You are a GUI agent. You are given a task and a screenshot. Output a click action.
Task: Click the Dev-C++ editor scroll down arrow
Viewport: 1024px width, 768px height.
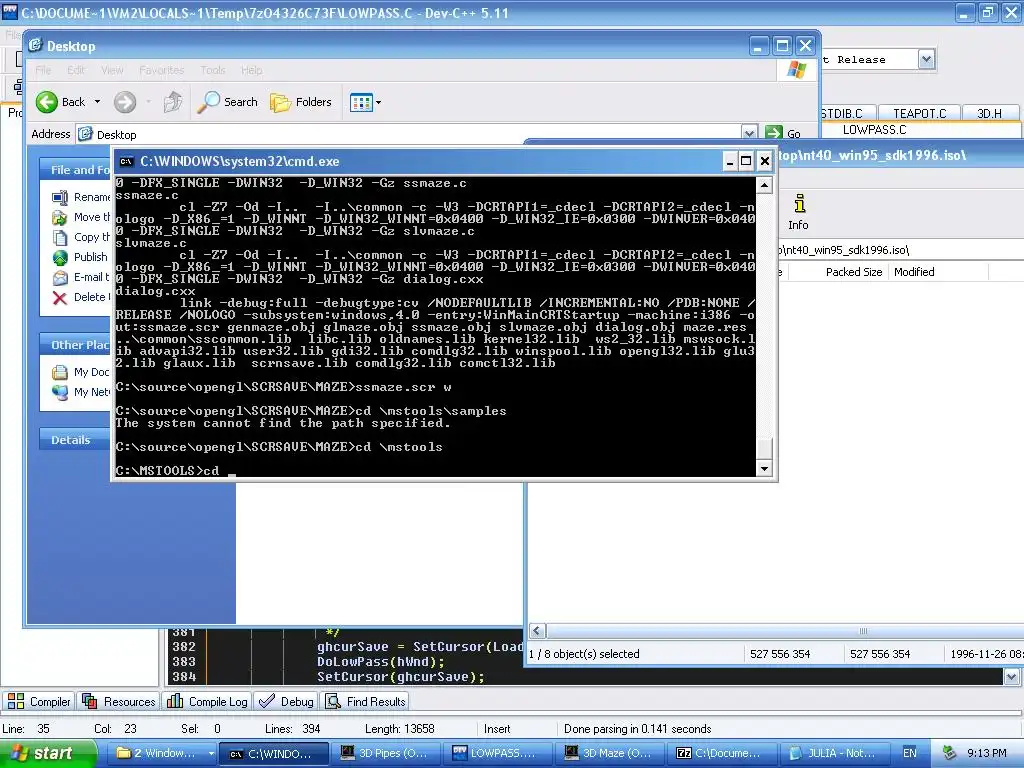(x=1012, y=677)
